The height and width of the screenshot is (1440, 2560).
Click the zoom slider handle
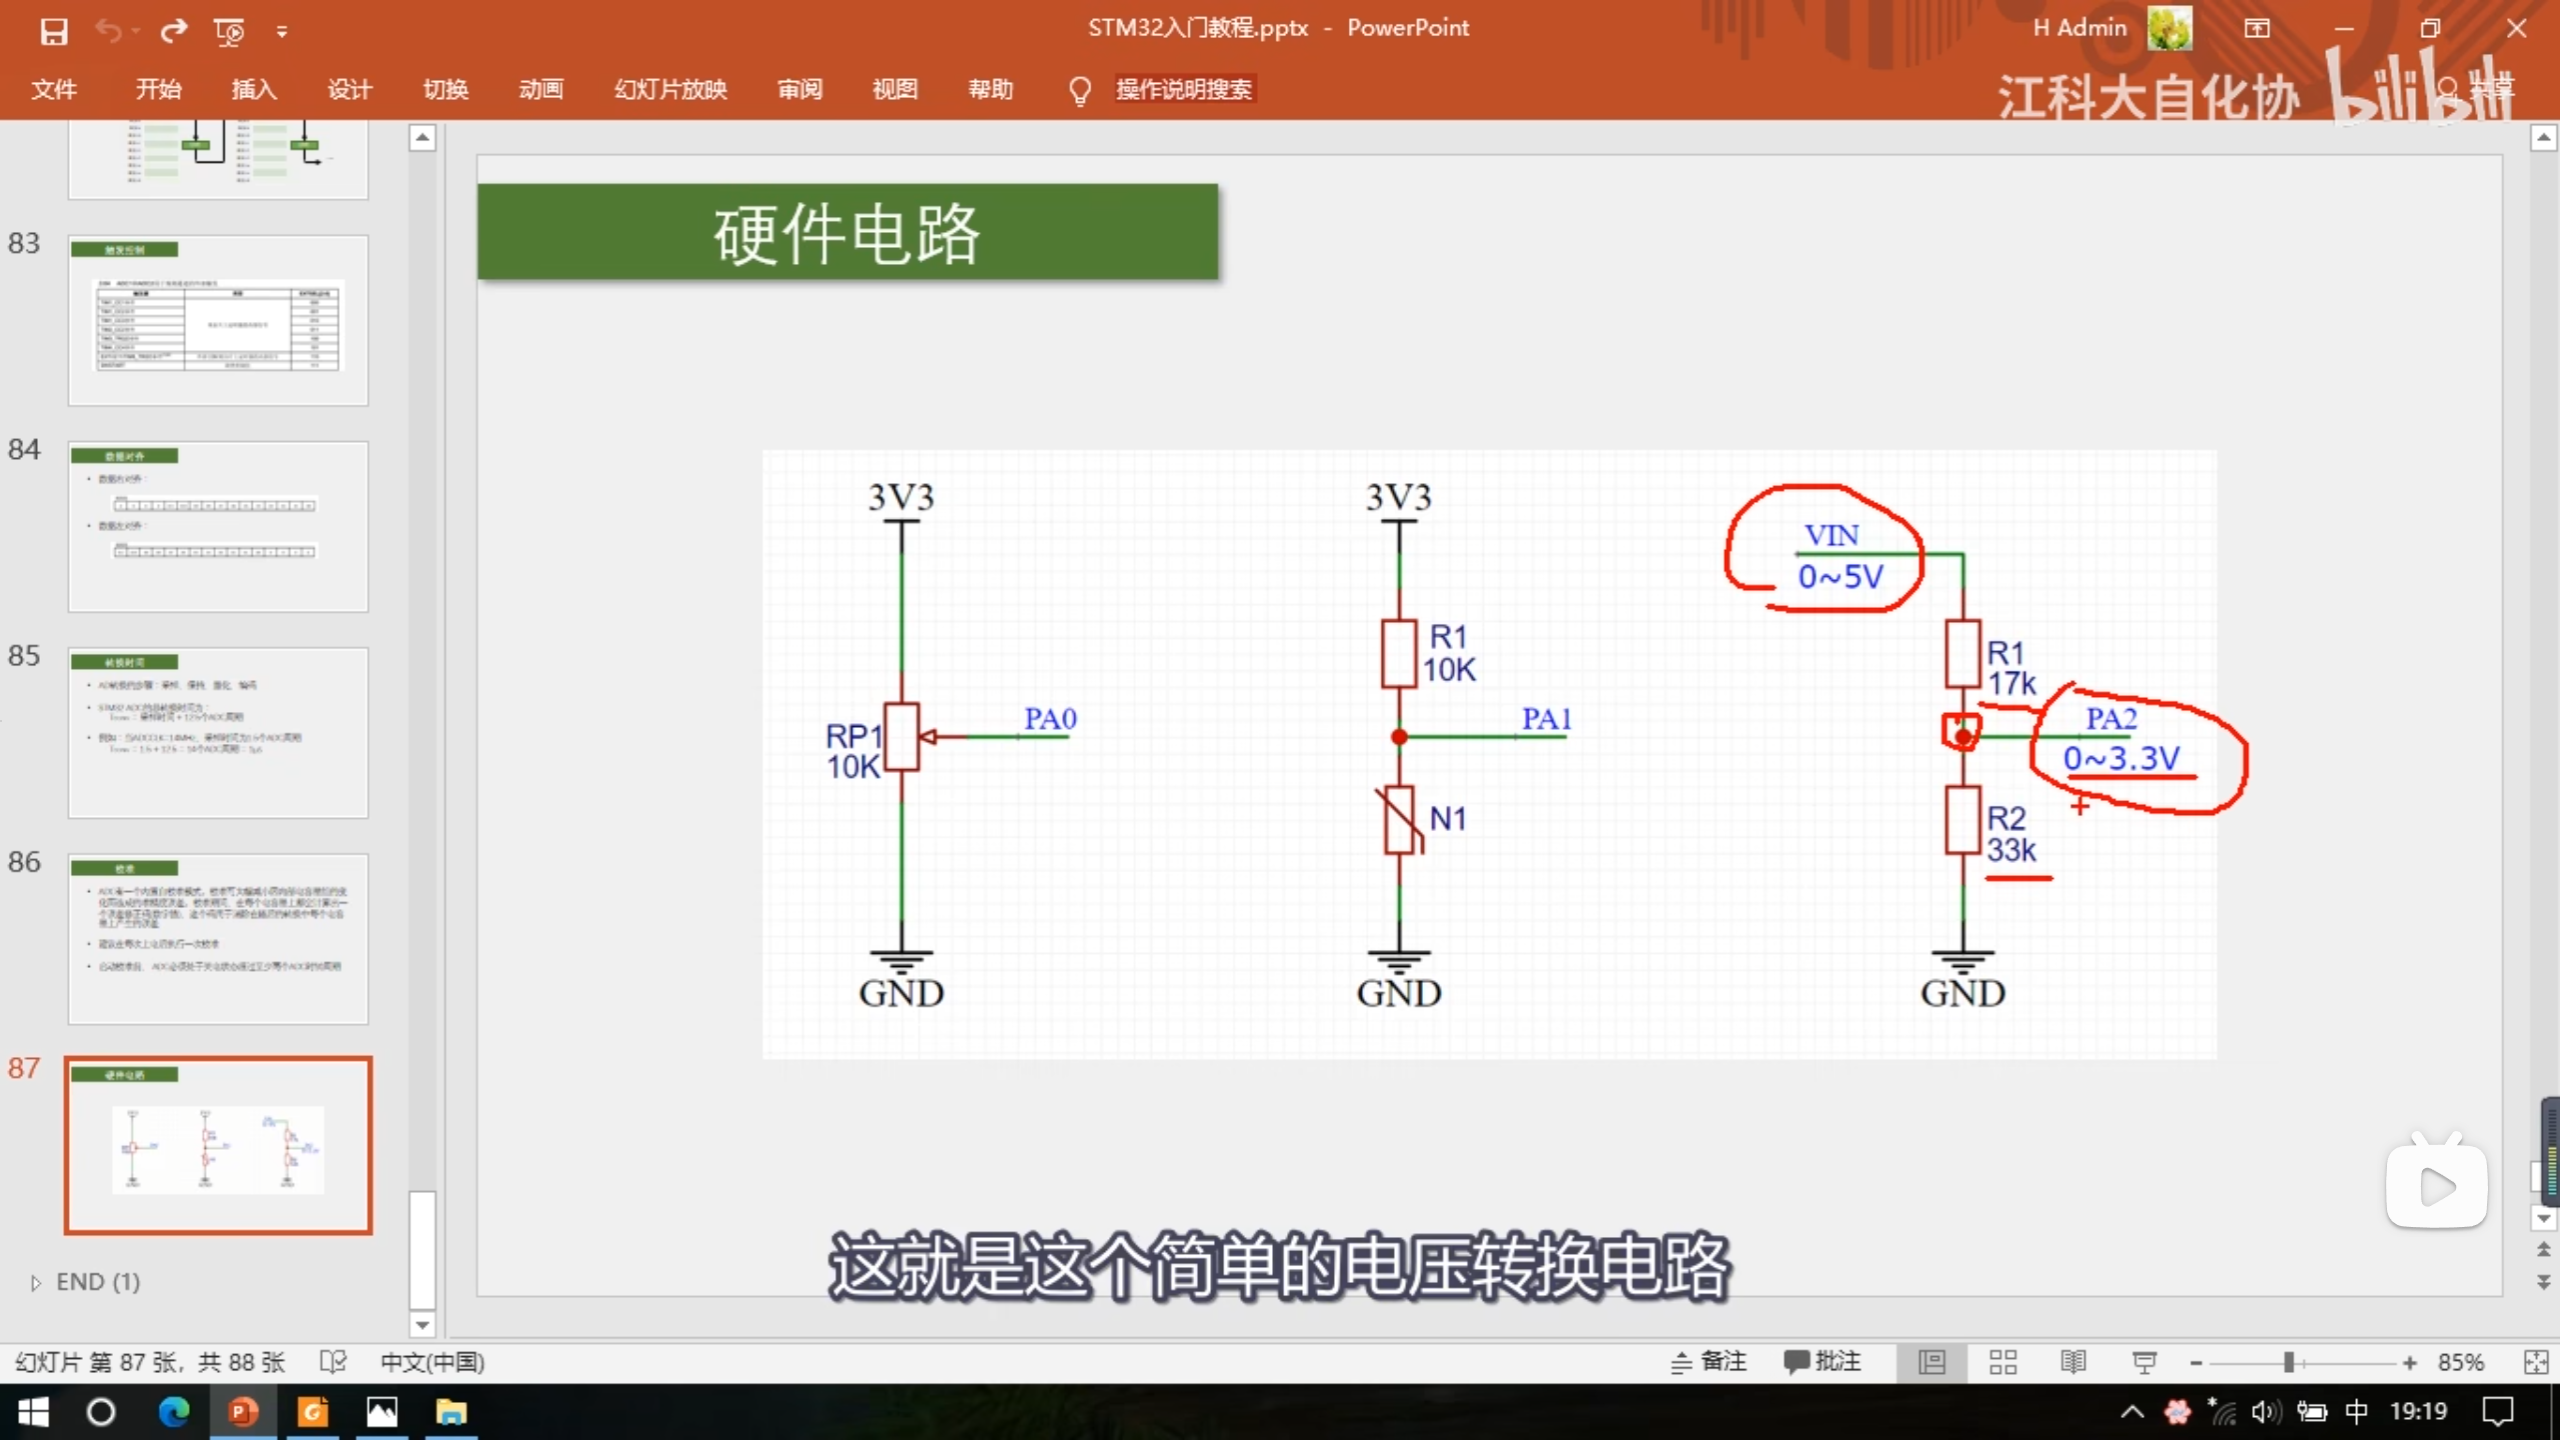pyautogui.click(x=2288, y=1362)
